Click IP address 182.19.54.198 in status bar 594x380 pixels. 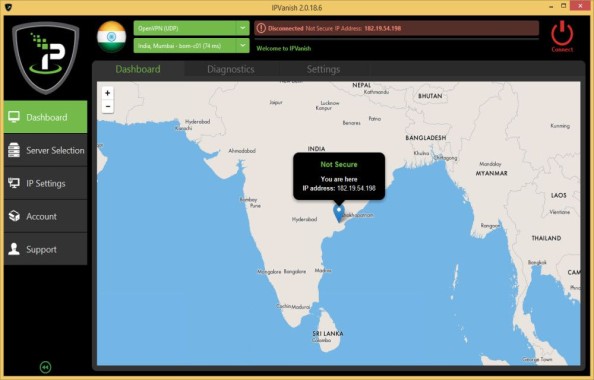383,28
